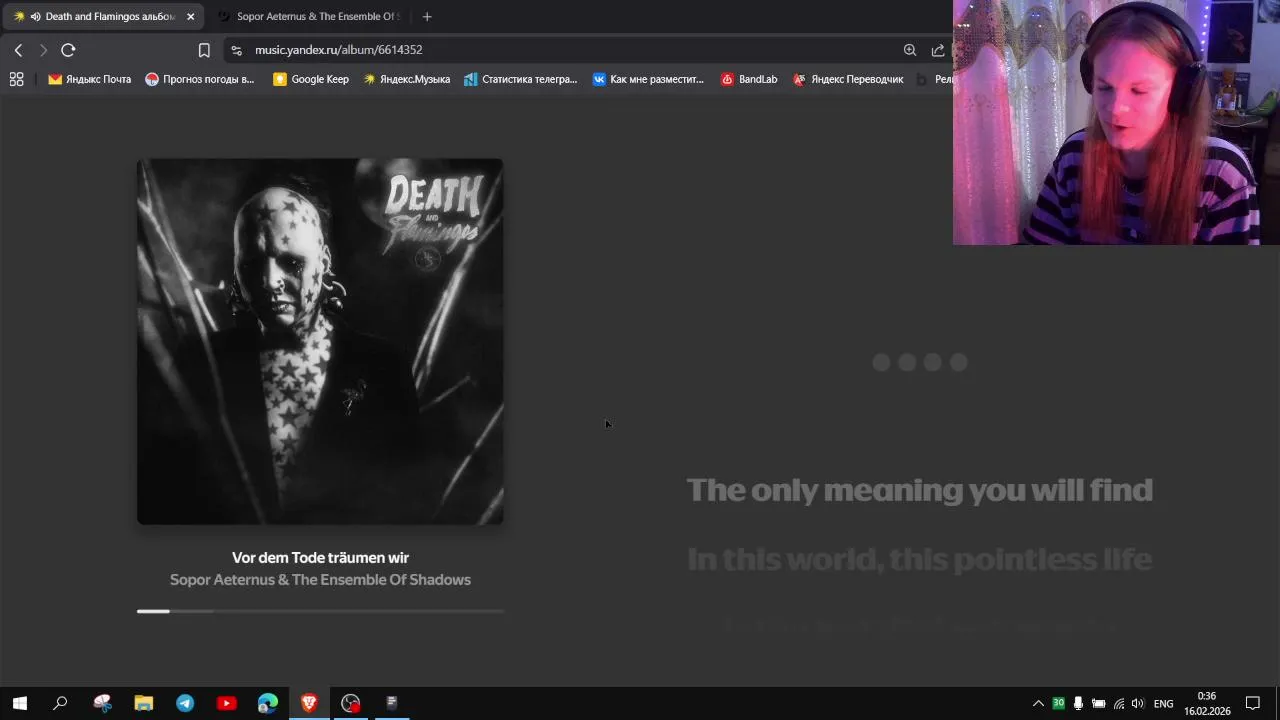This screenshot has height=720, width=1280.
Task: Open the Яндекс Переводчик bookmark
Action: (848, 79)
